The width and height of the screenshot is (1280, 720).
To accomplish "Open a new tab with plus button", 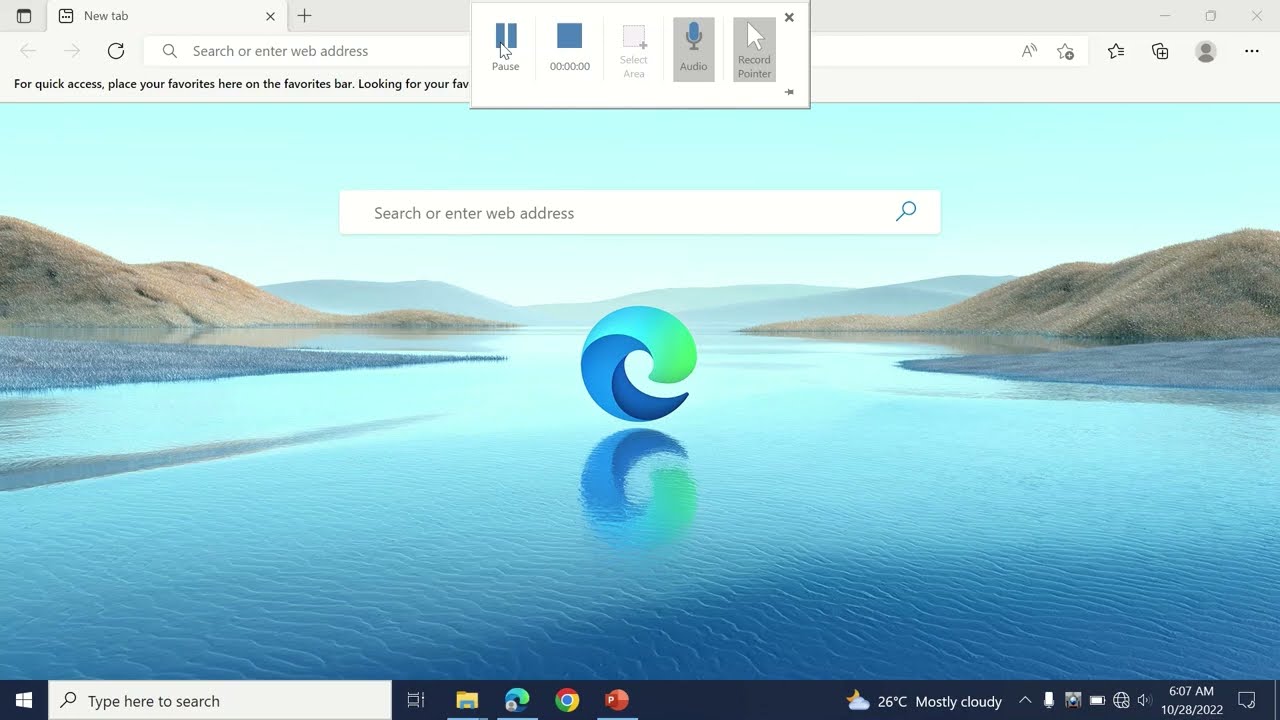I will click(305, 16).
